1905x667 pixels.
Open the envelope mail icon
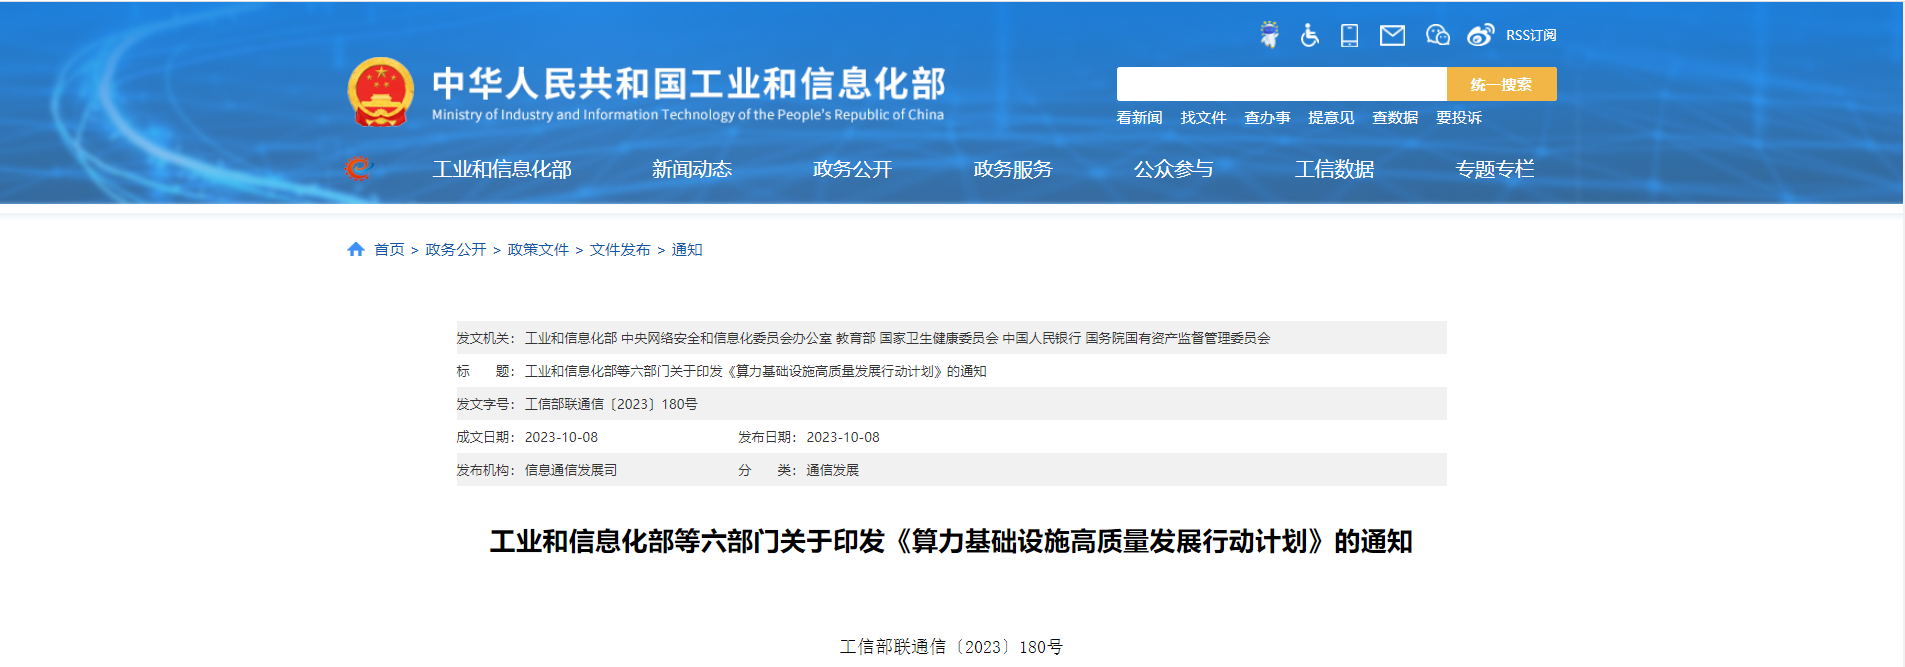(1392, 36)
